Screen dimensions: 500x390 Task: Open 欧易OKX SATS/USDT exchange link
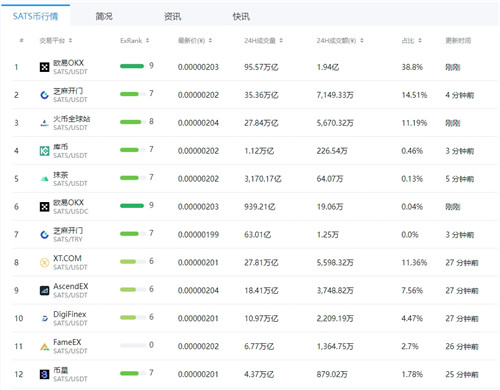[68, 63]
